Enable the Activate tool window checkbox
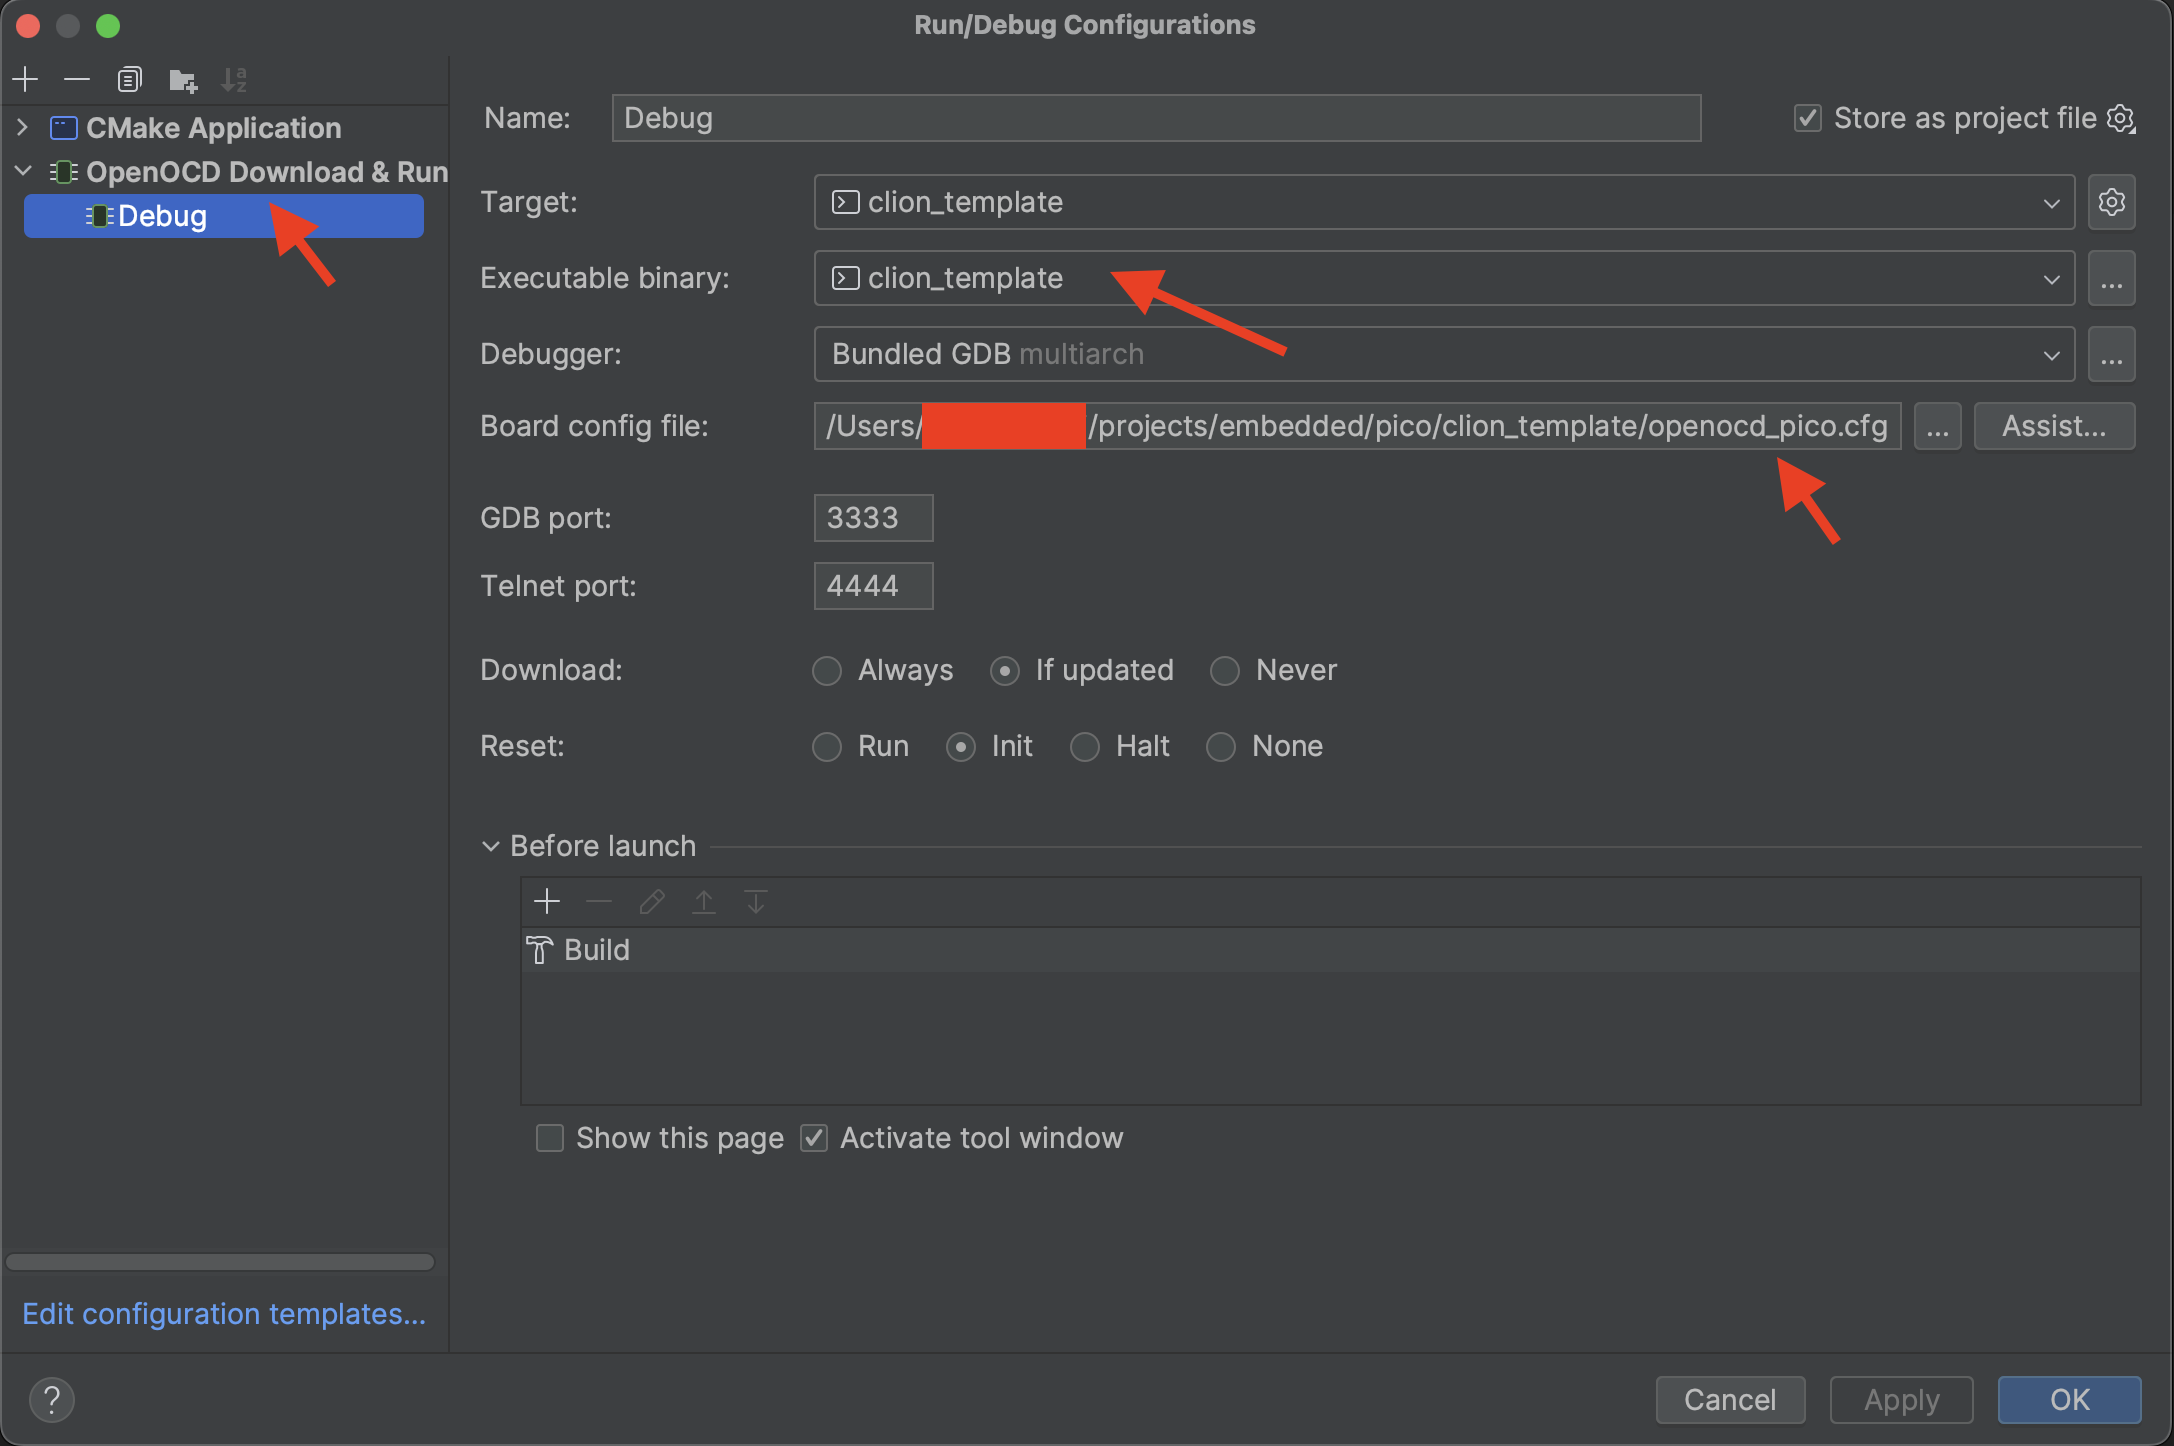 (817, 1138)
